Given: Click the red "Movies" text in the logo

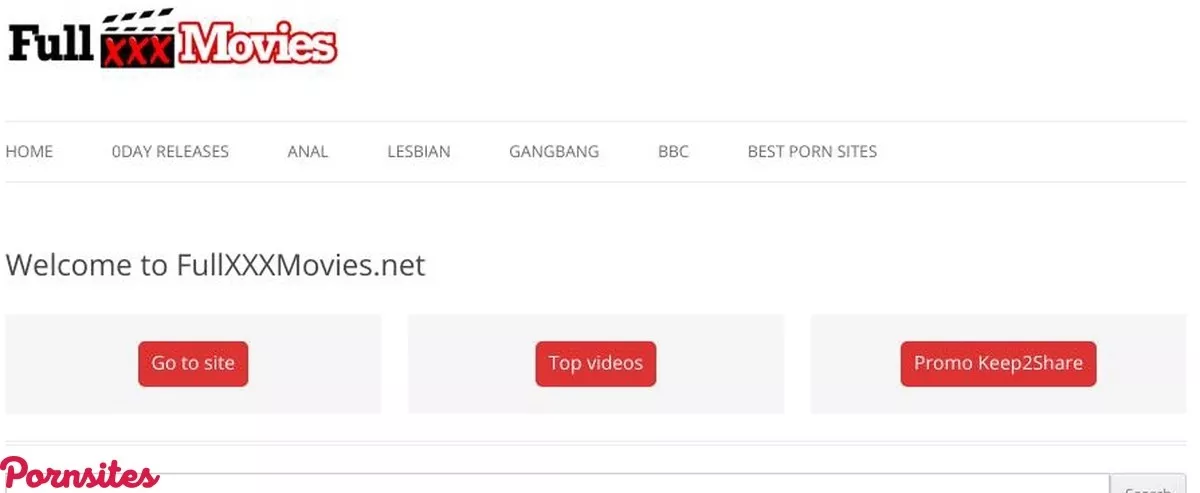Looking at the screenshot, I should pos(258,44).
